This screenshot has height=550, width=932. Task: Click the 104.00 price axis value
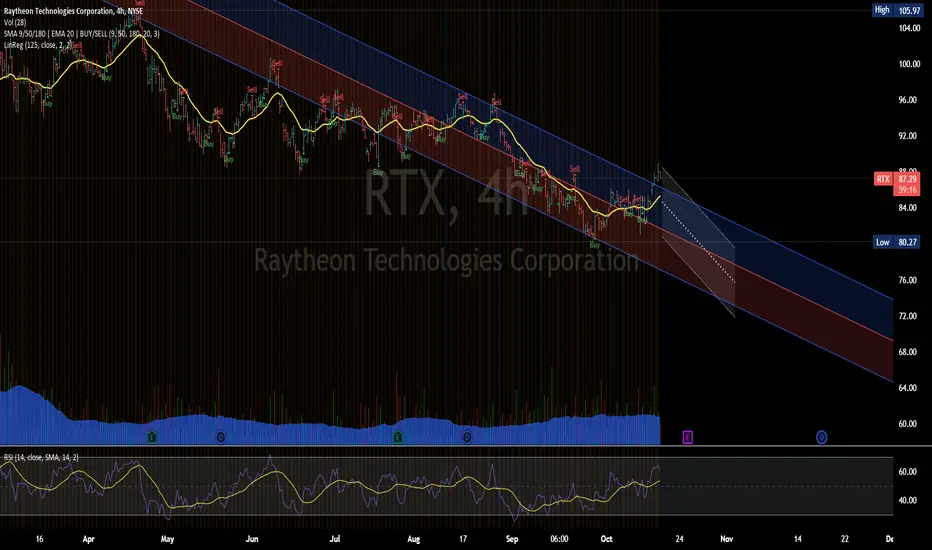coord(909,29)
